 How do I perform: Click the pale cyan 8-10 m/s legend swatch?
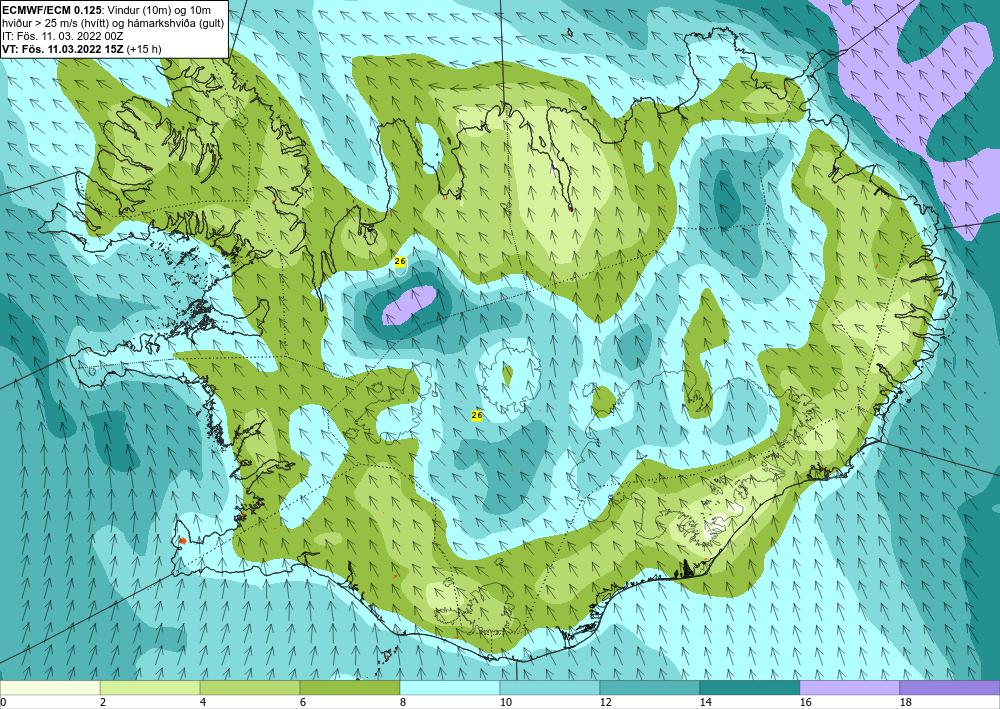tap(450, 688)
